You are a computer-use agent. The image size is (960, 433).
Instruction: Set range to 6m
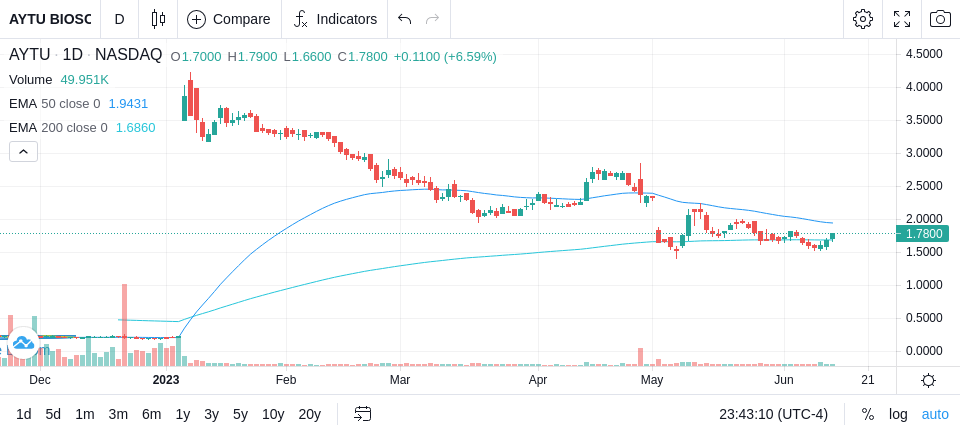pyautogui.click(x=151, y=415)
